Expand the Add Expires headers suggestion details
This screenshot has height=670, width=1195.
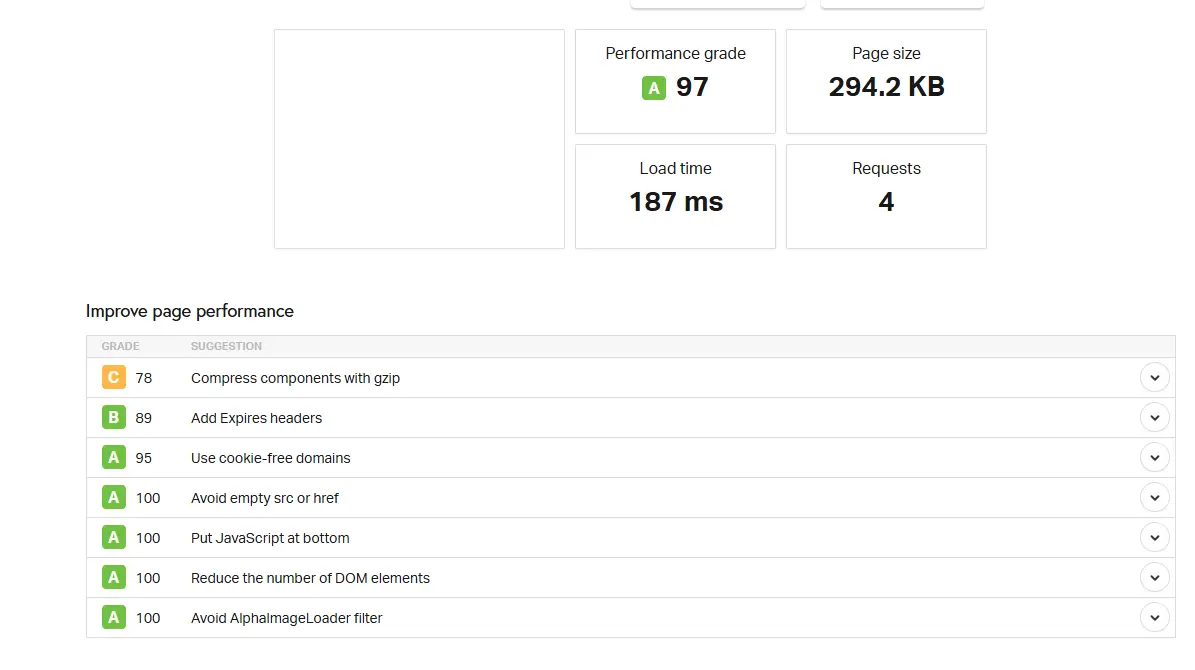click(x=1155, y=417)
